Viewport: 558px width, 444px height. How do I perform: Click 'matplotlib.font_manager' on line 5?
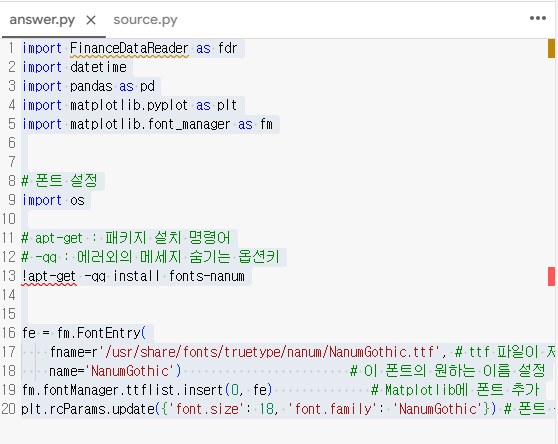(150, 124)
